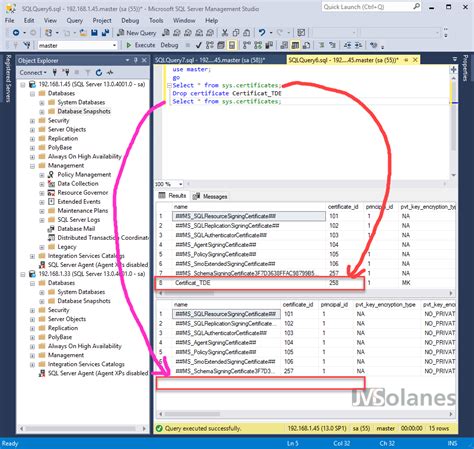Click the Object Explorer Filter icon
The width and height of the screenshot is (474, 449).
(88, 72)
